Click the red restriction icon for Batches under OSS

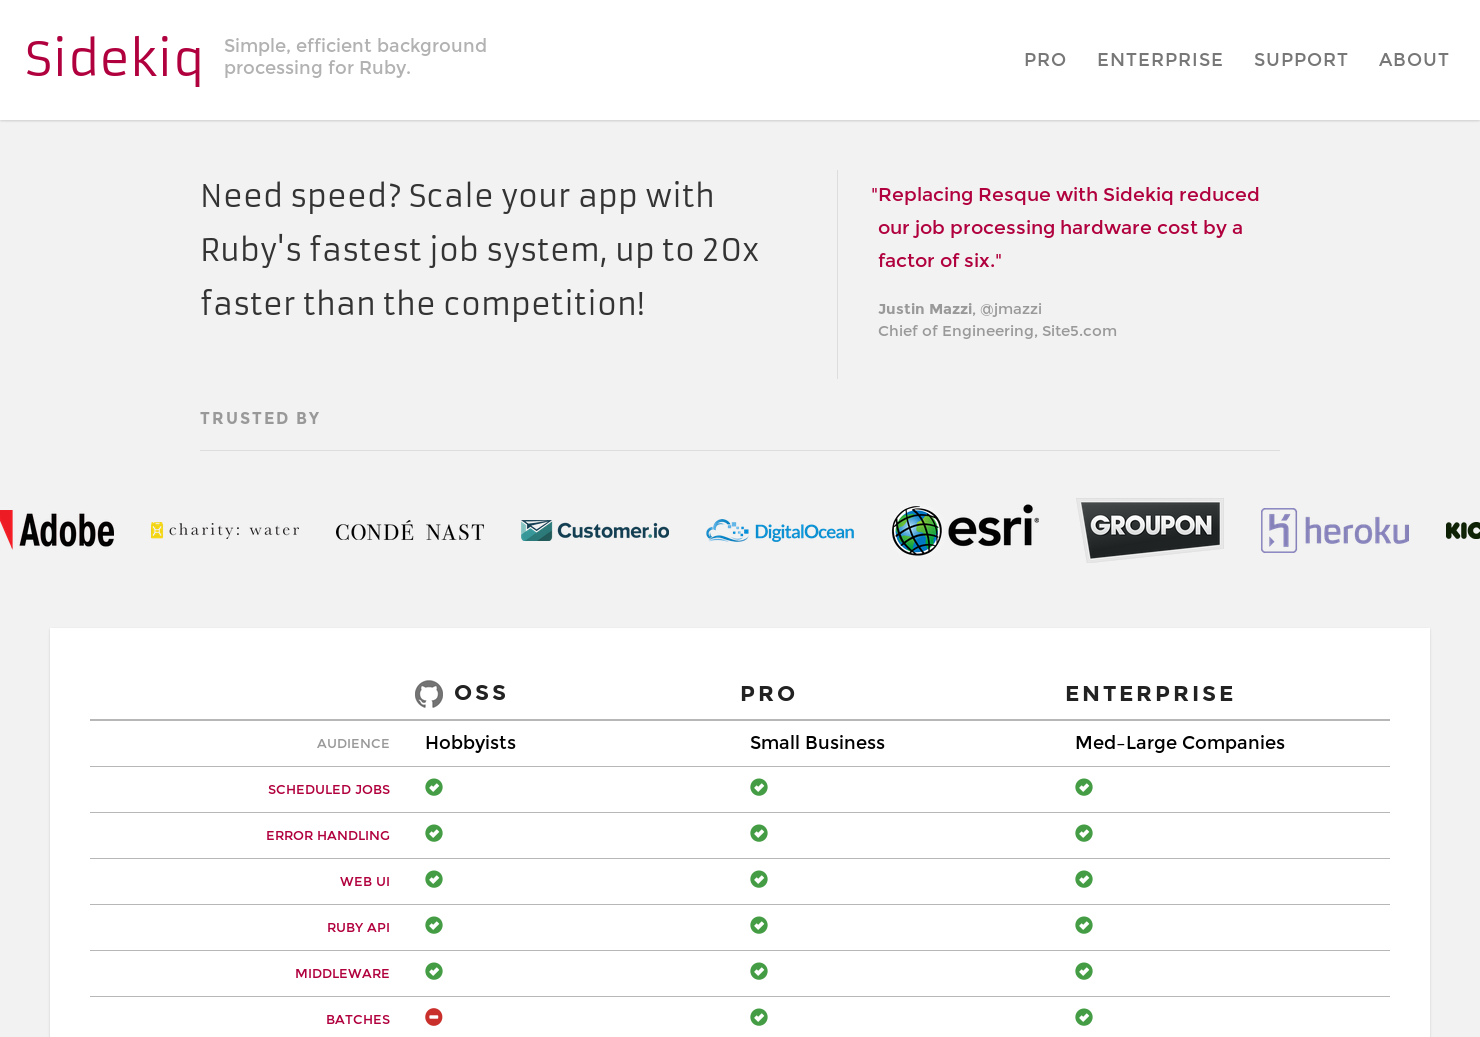[433, 1016]
